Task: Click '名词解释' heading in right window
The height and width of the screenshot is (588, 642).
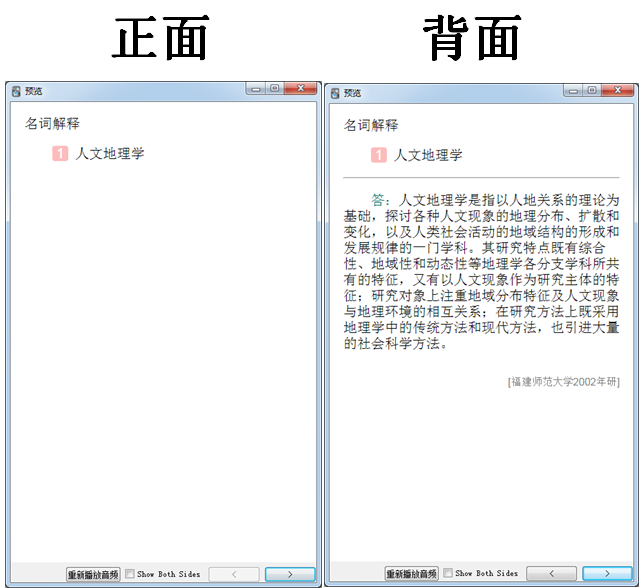Action: click(x=371, y=125)
